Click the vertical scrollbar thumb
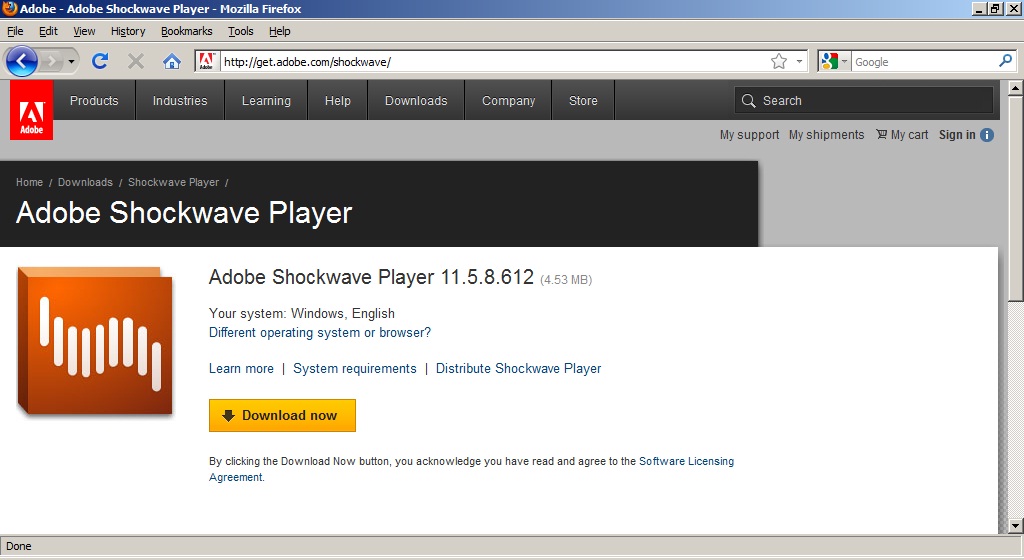The width and height of the screenshot is (1024, 560). (1015, 198)
